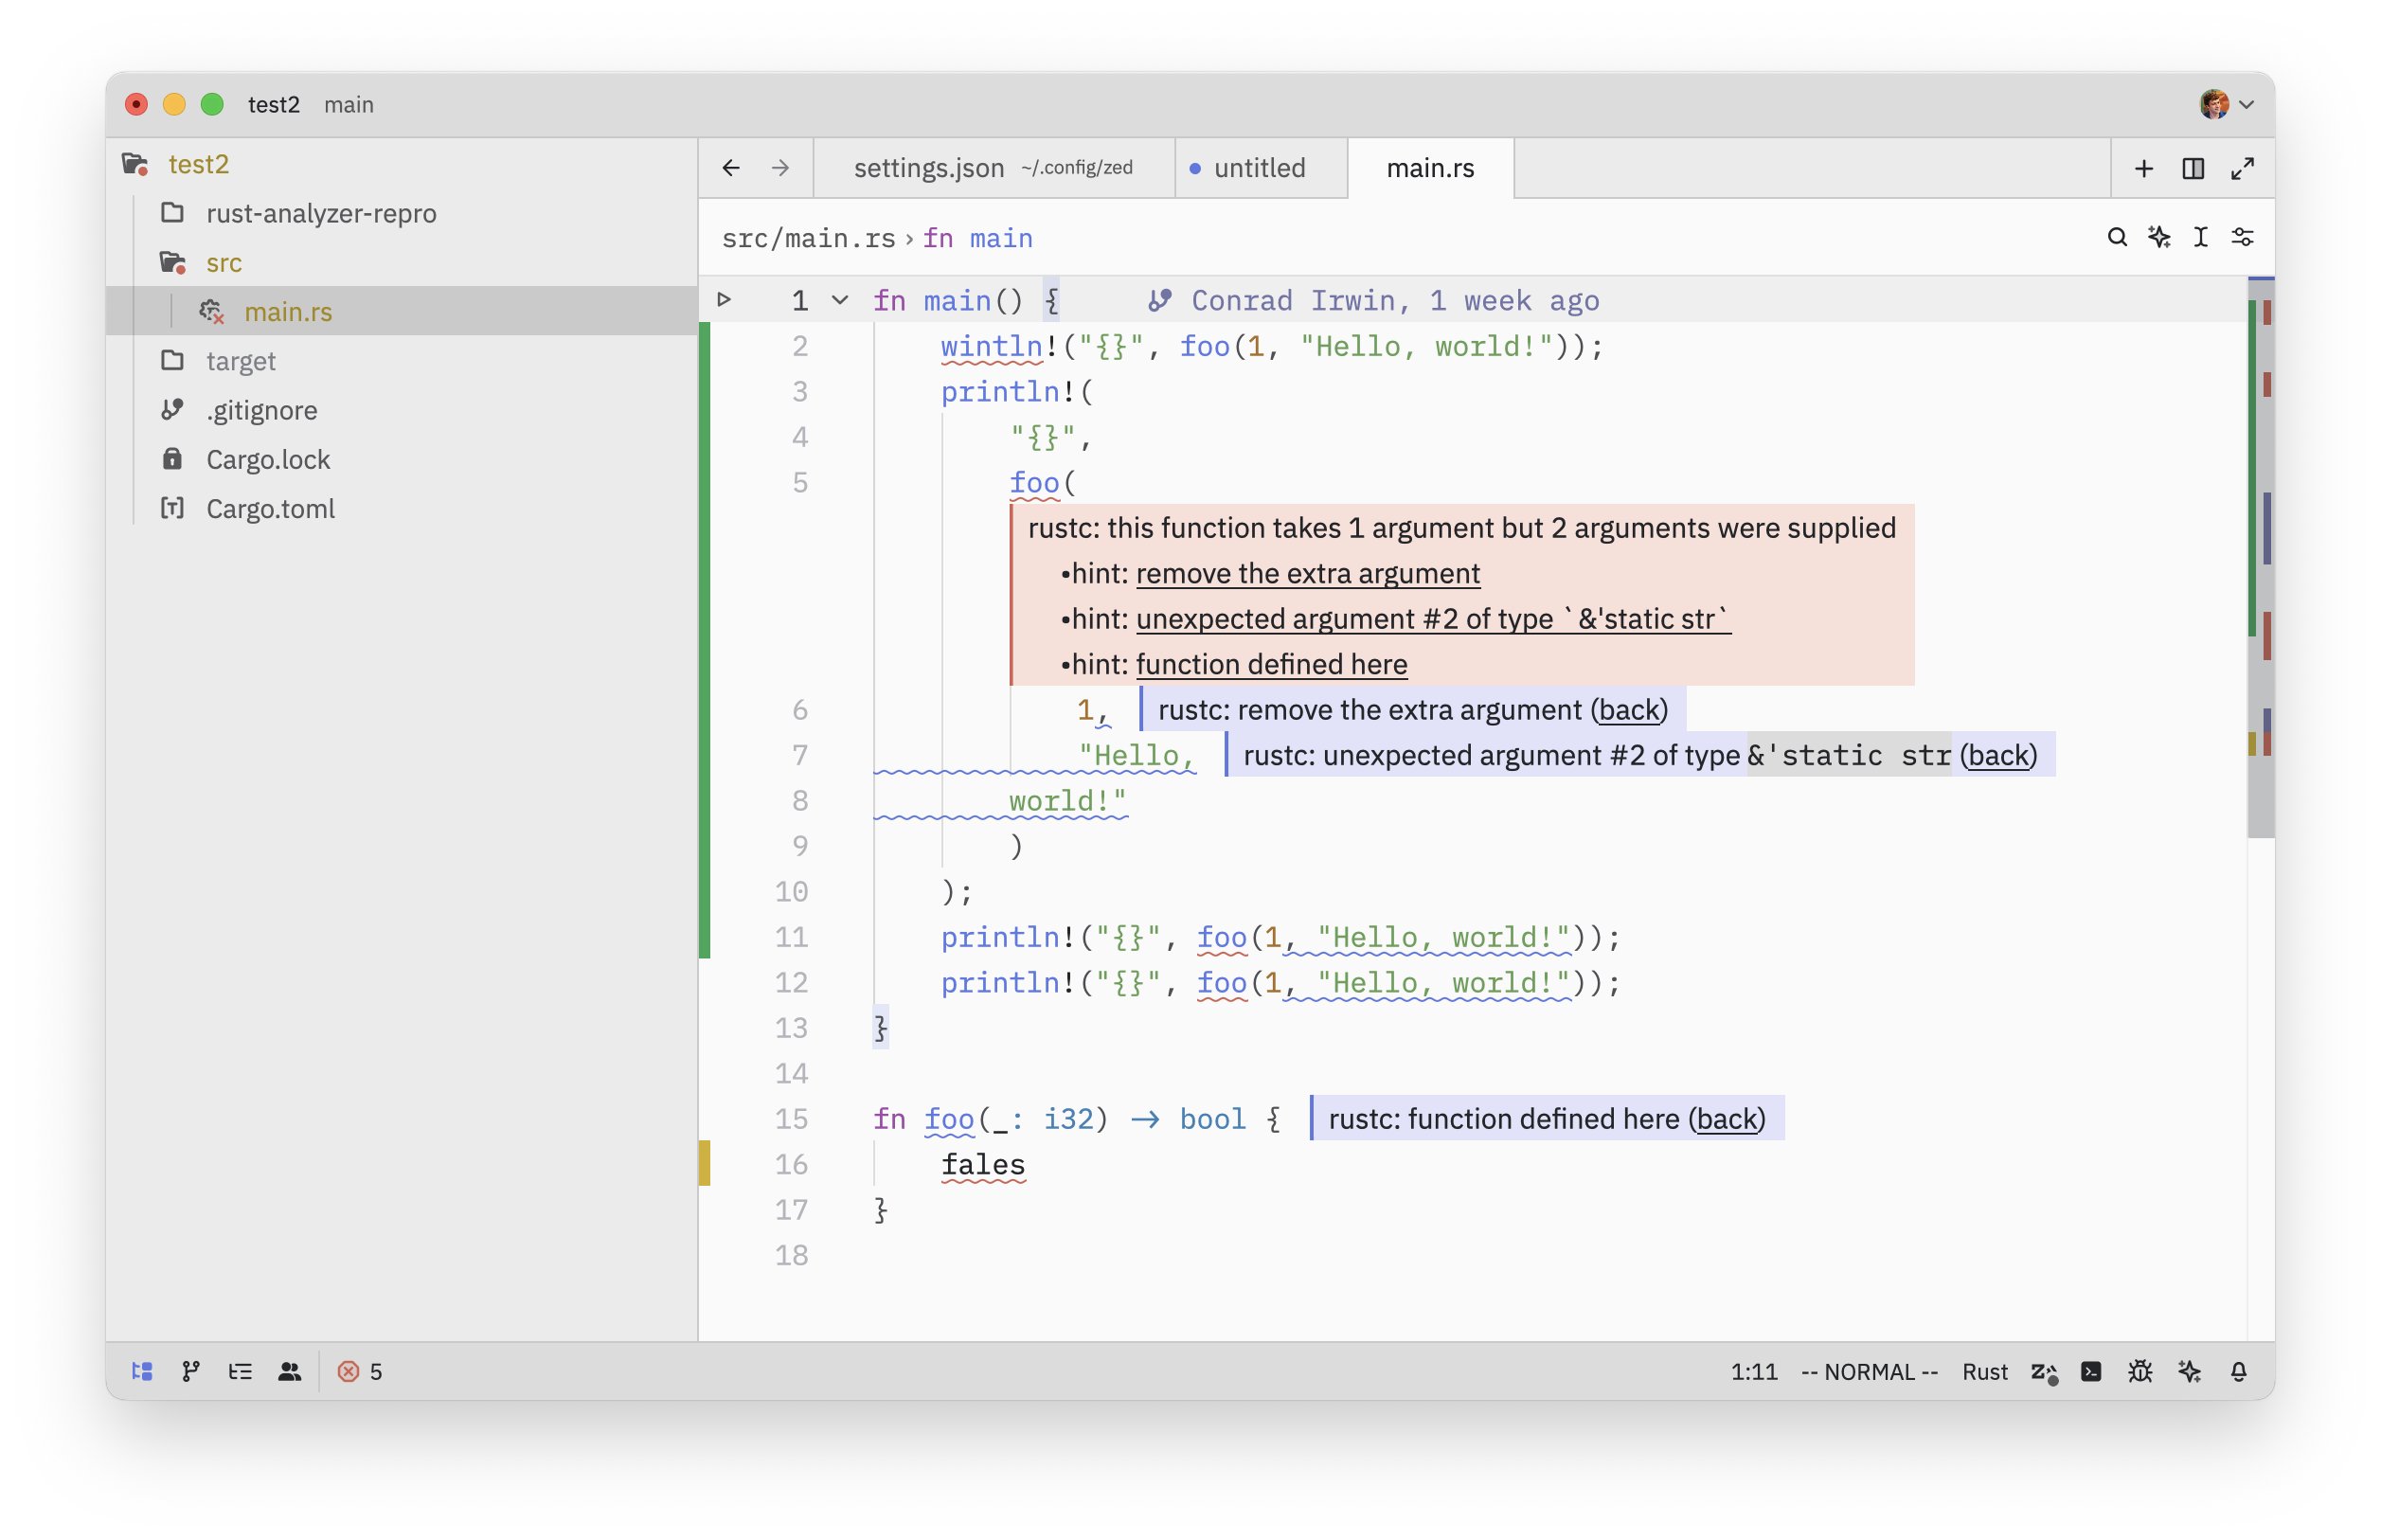Screen dimensions: 2381x1540
Task: Click the buffer search icon
Action: click(x=2116, y=237)
